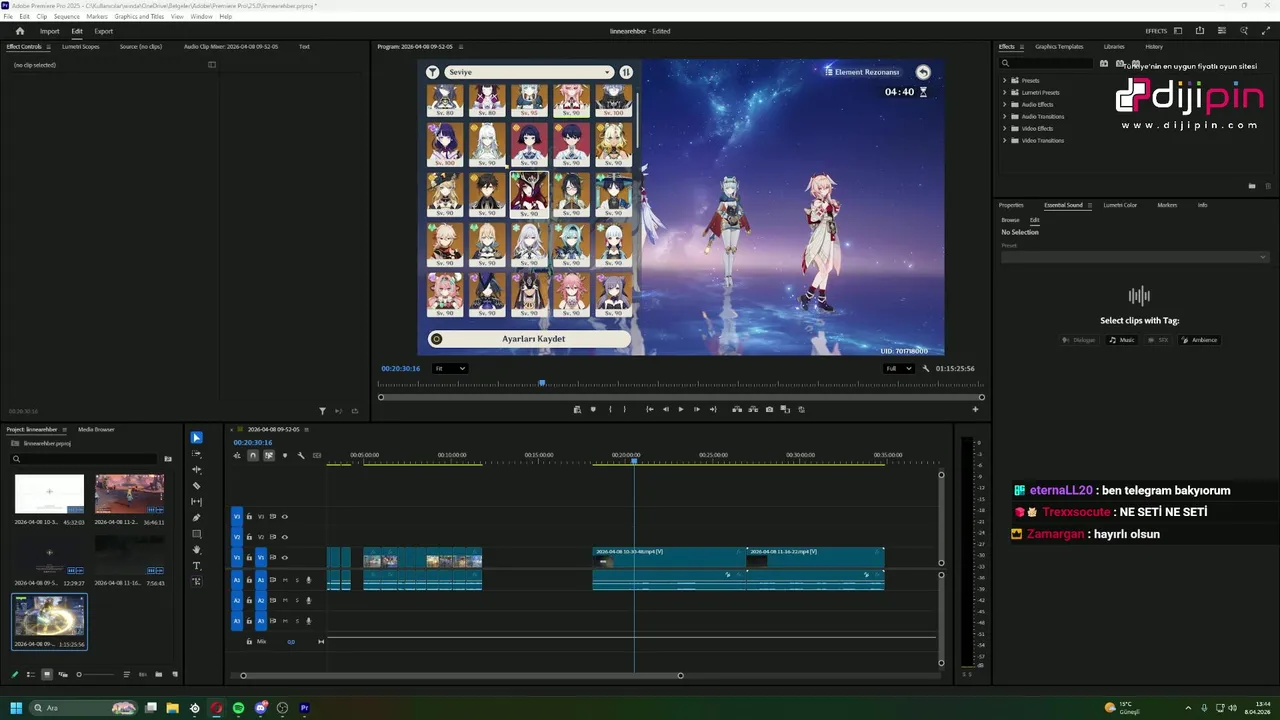Click Program monitor settings wrench
This screenshot has height=720, width=1280.
(926, 368)
